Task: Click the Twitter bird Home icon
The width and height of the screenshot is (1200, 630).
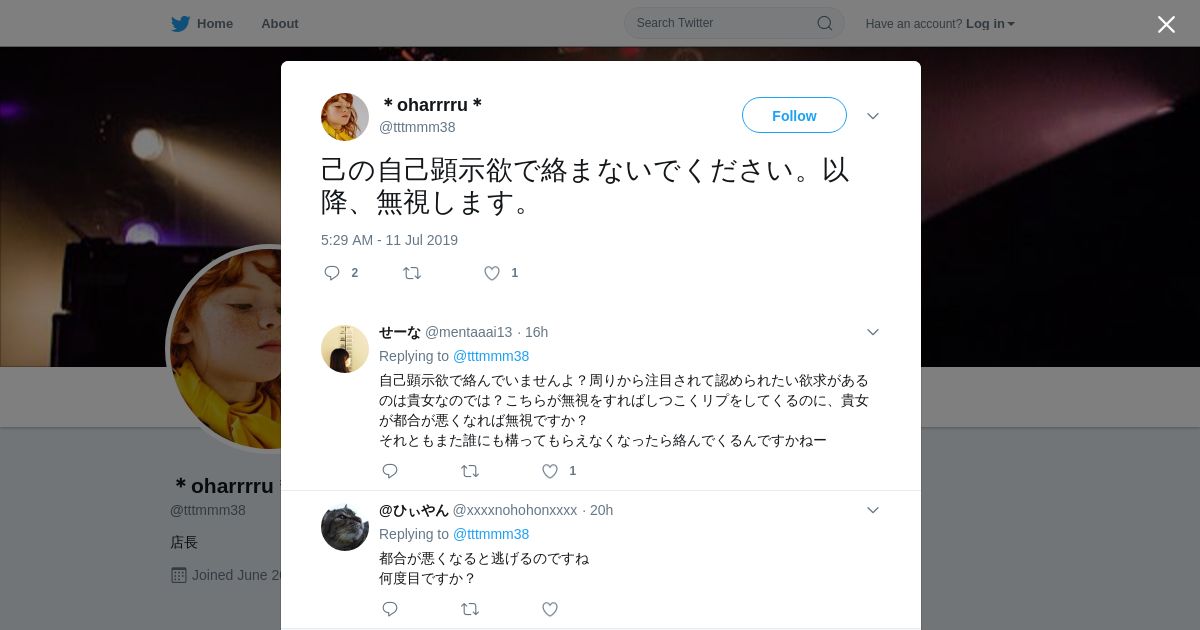Action: point(180,23)
